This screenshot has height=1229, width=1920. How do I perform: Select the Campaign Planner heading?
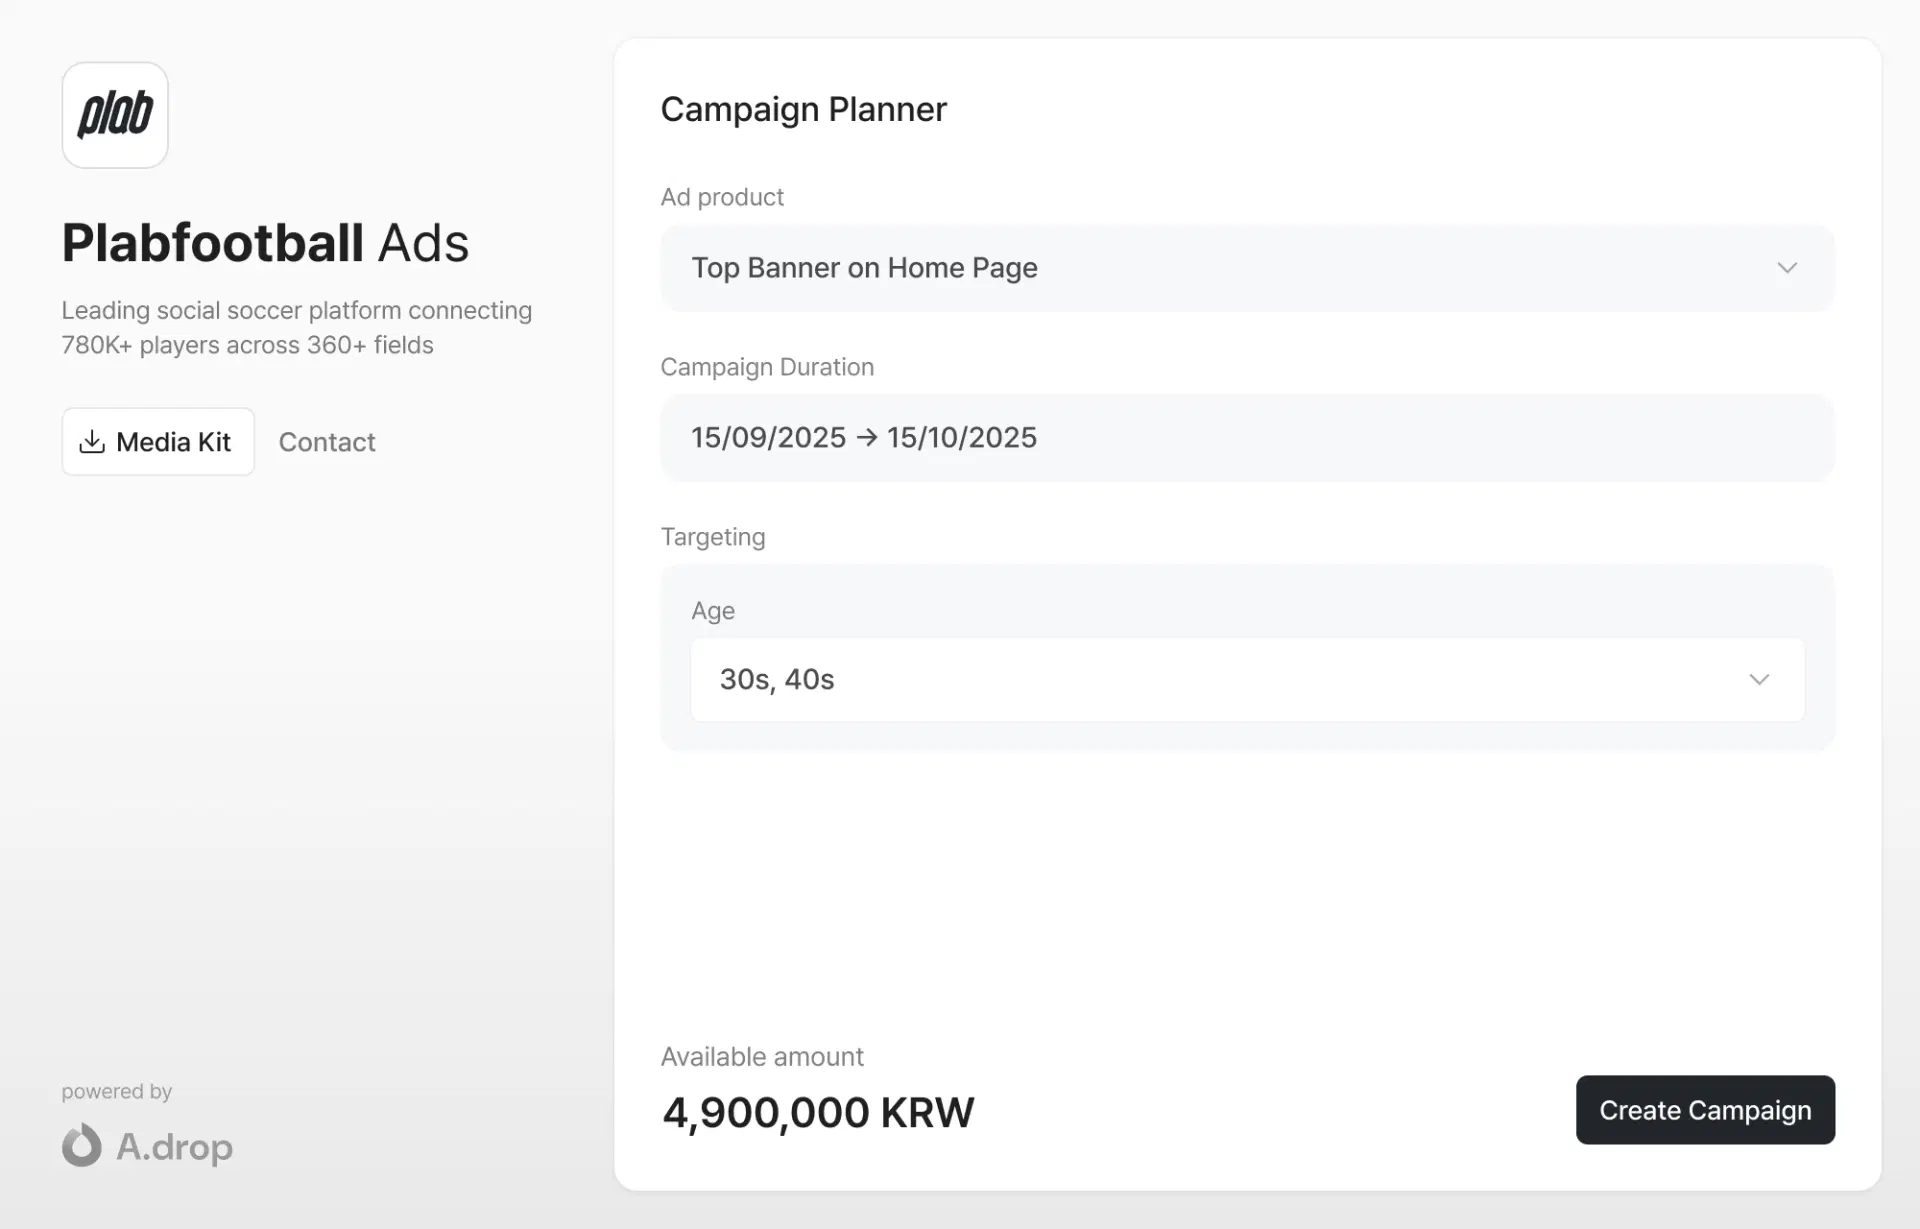pos(803,109)
